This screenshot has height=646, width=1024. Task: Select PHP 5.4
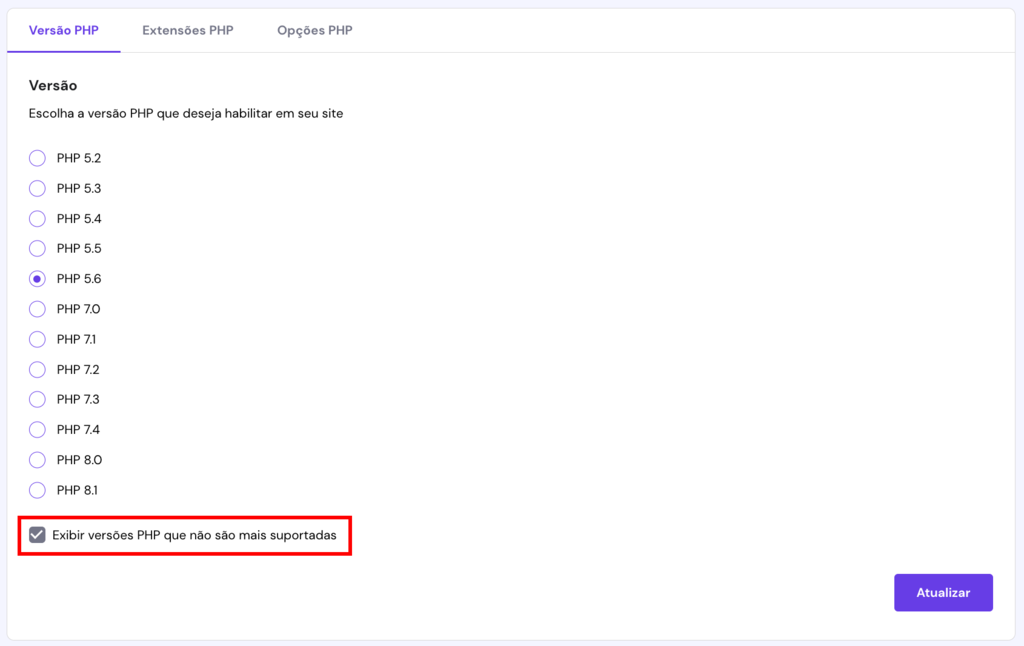pyautogui.click(x=37, y=218)
